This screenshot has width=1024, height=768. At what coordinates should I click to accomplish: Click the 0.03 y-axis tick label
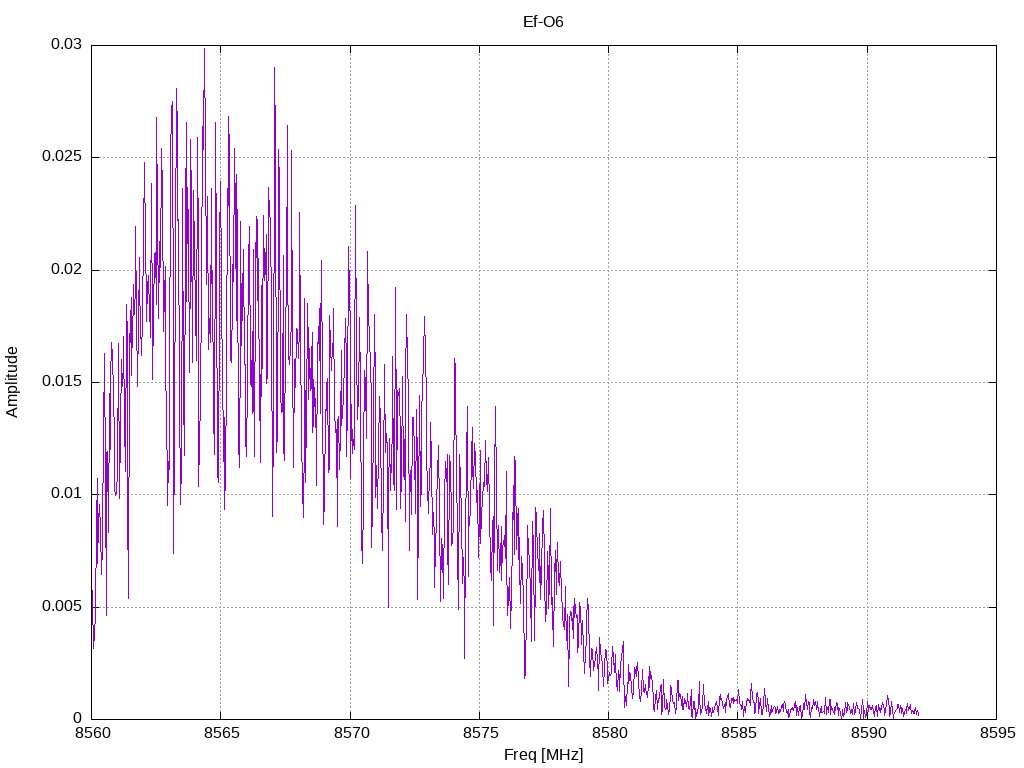point(67,44)
